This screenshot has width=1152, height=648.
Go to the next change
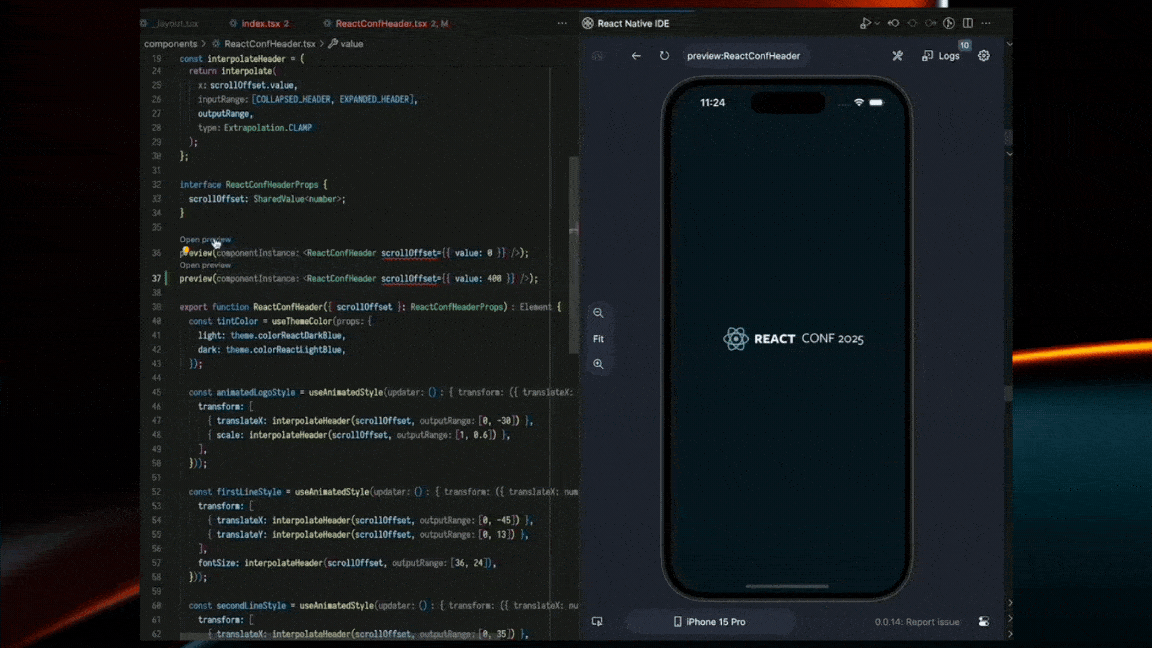pyautogui.click(x=931, y=24)
